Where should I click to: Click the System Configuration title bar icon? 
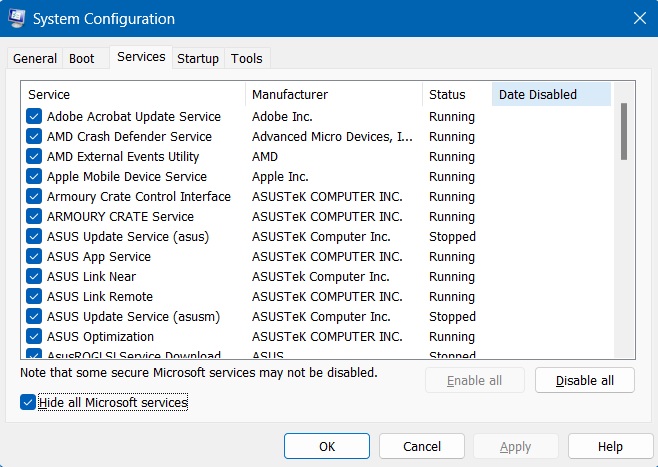click(16, 18)
